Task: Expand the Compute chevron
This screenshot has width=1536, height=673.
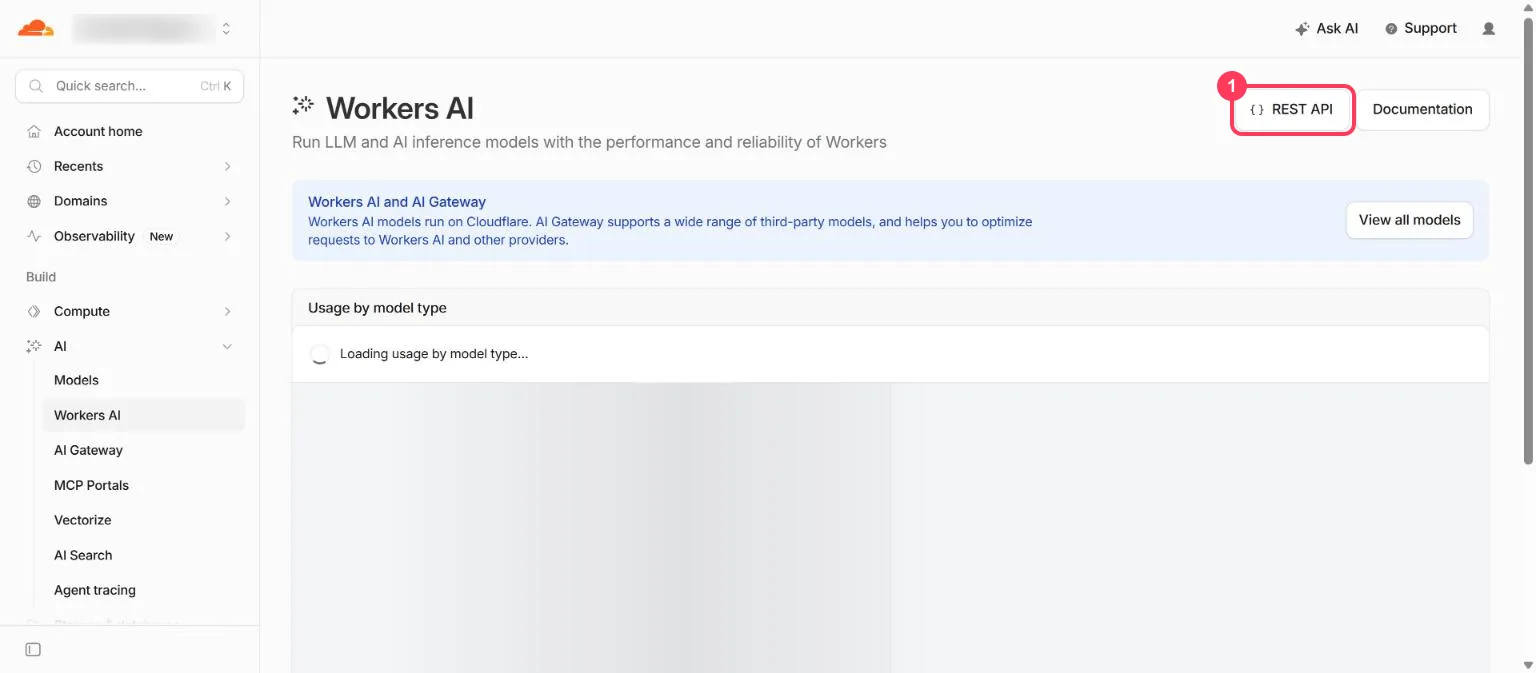Action: coord(227,311)
